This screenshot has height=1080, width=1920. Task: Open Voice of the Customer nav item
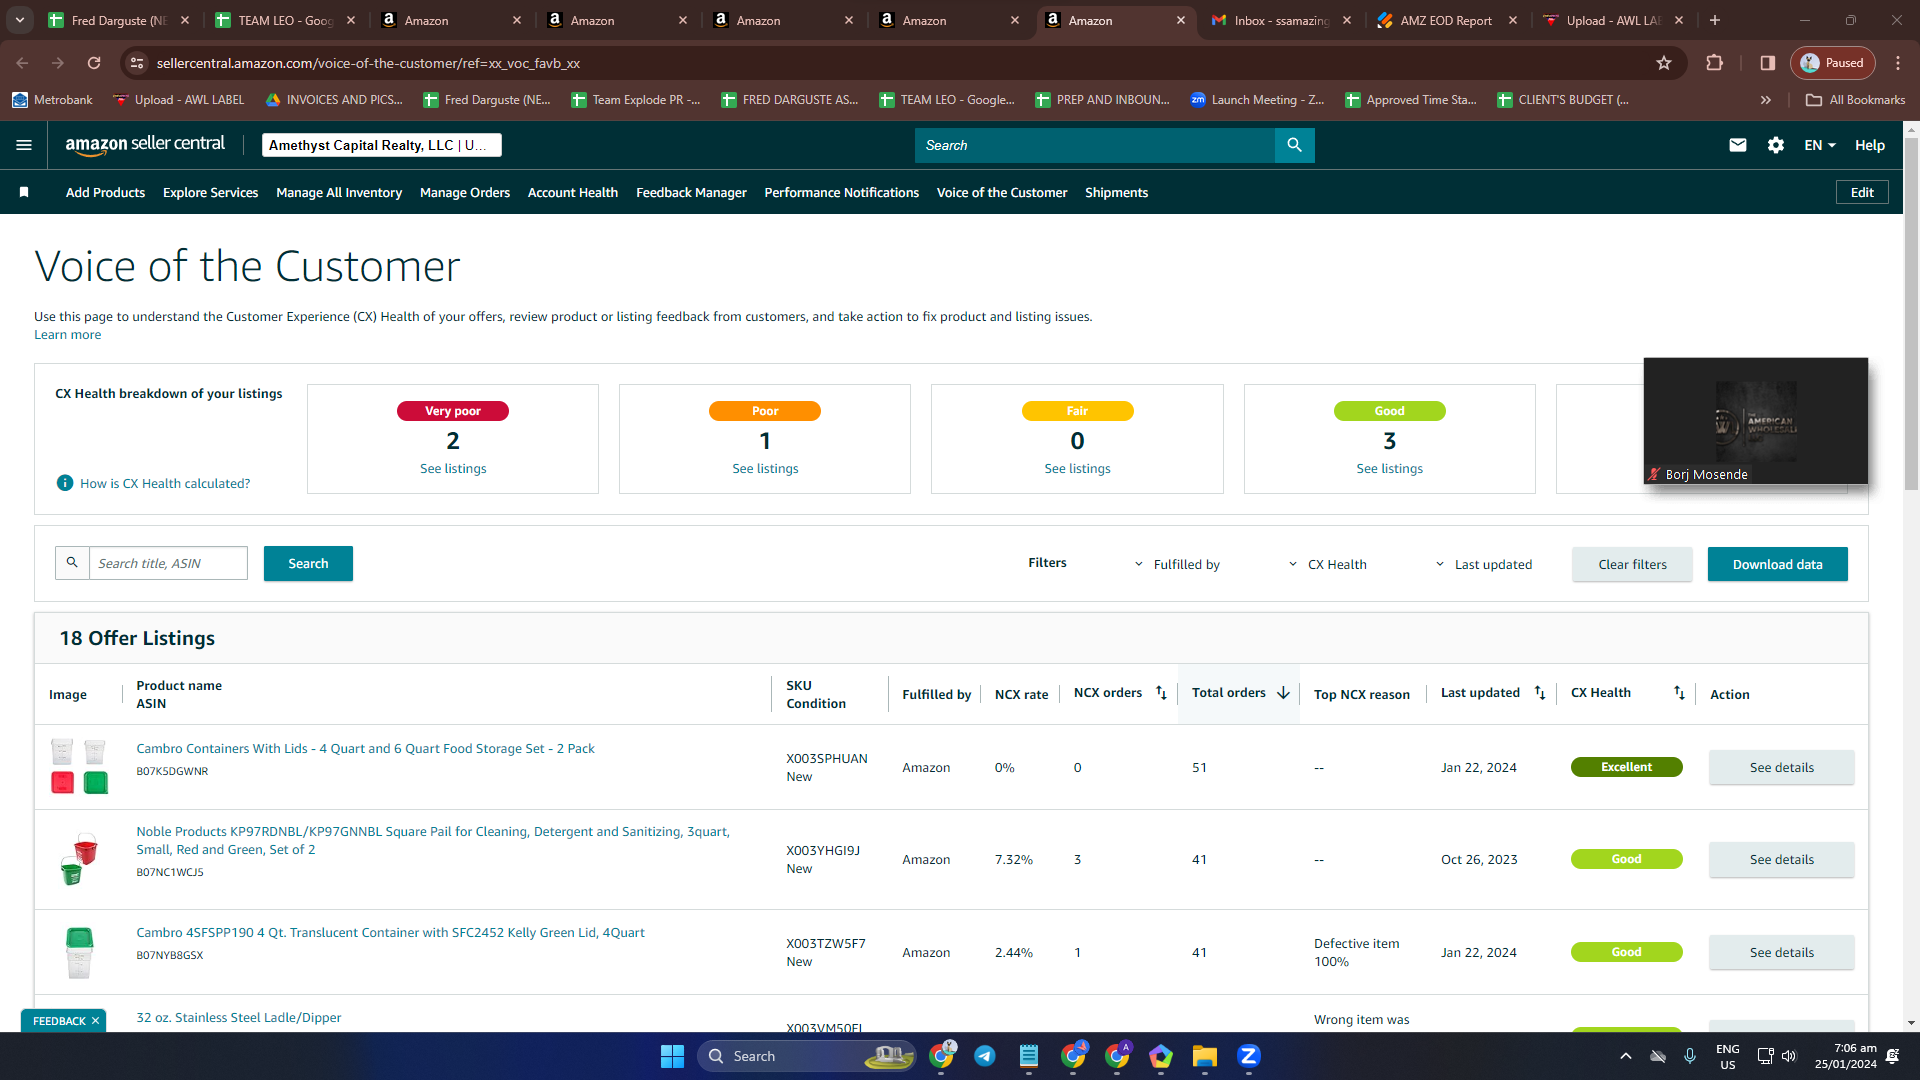pyautogui.click(x=1002, y=192)
